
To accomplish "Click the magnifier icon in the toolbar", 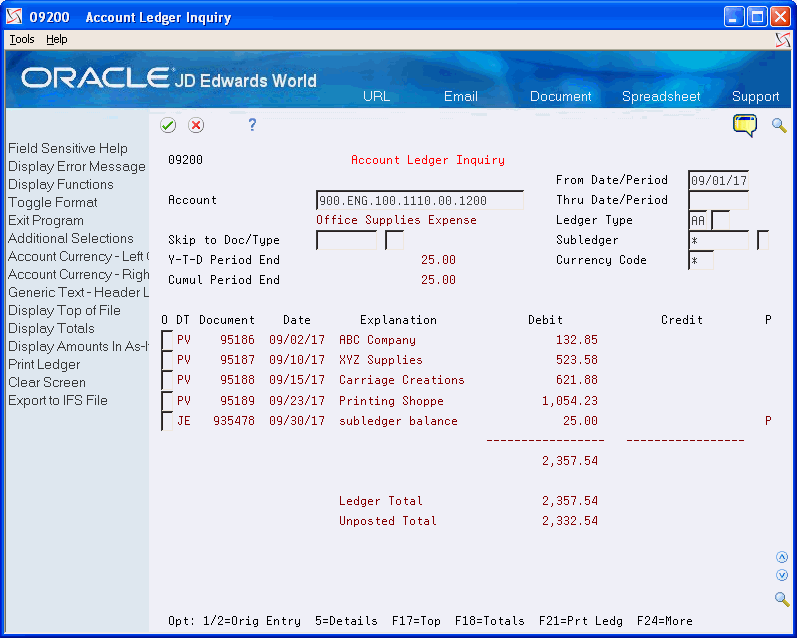I will (779, 125).
